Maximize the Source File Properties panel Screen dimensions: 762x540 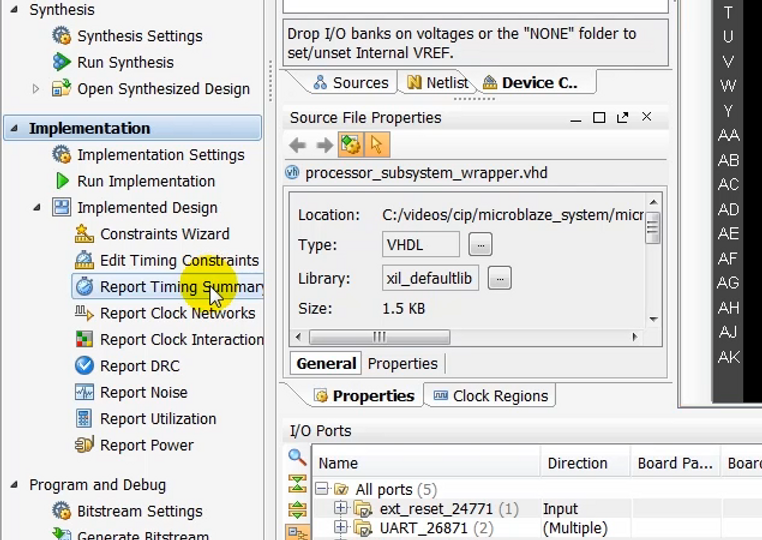599,118
